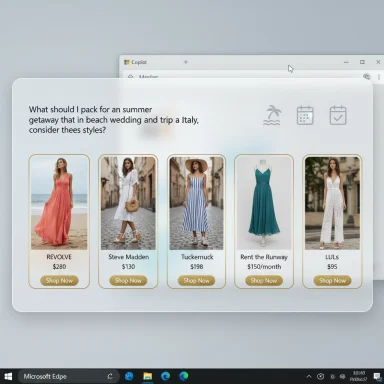Select the Tuckernuck brand name
The image size is (384, 384).
click(x=197, y=257)
